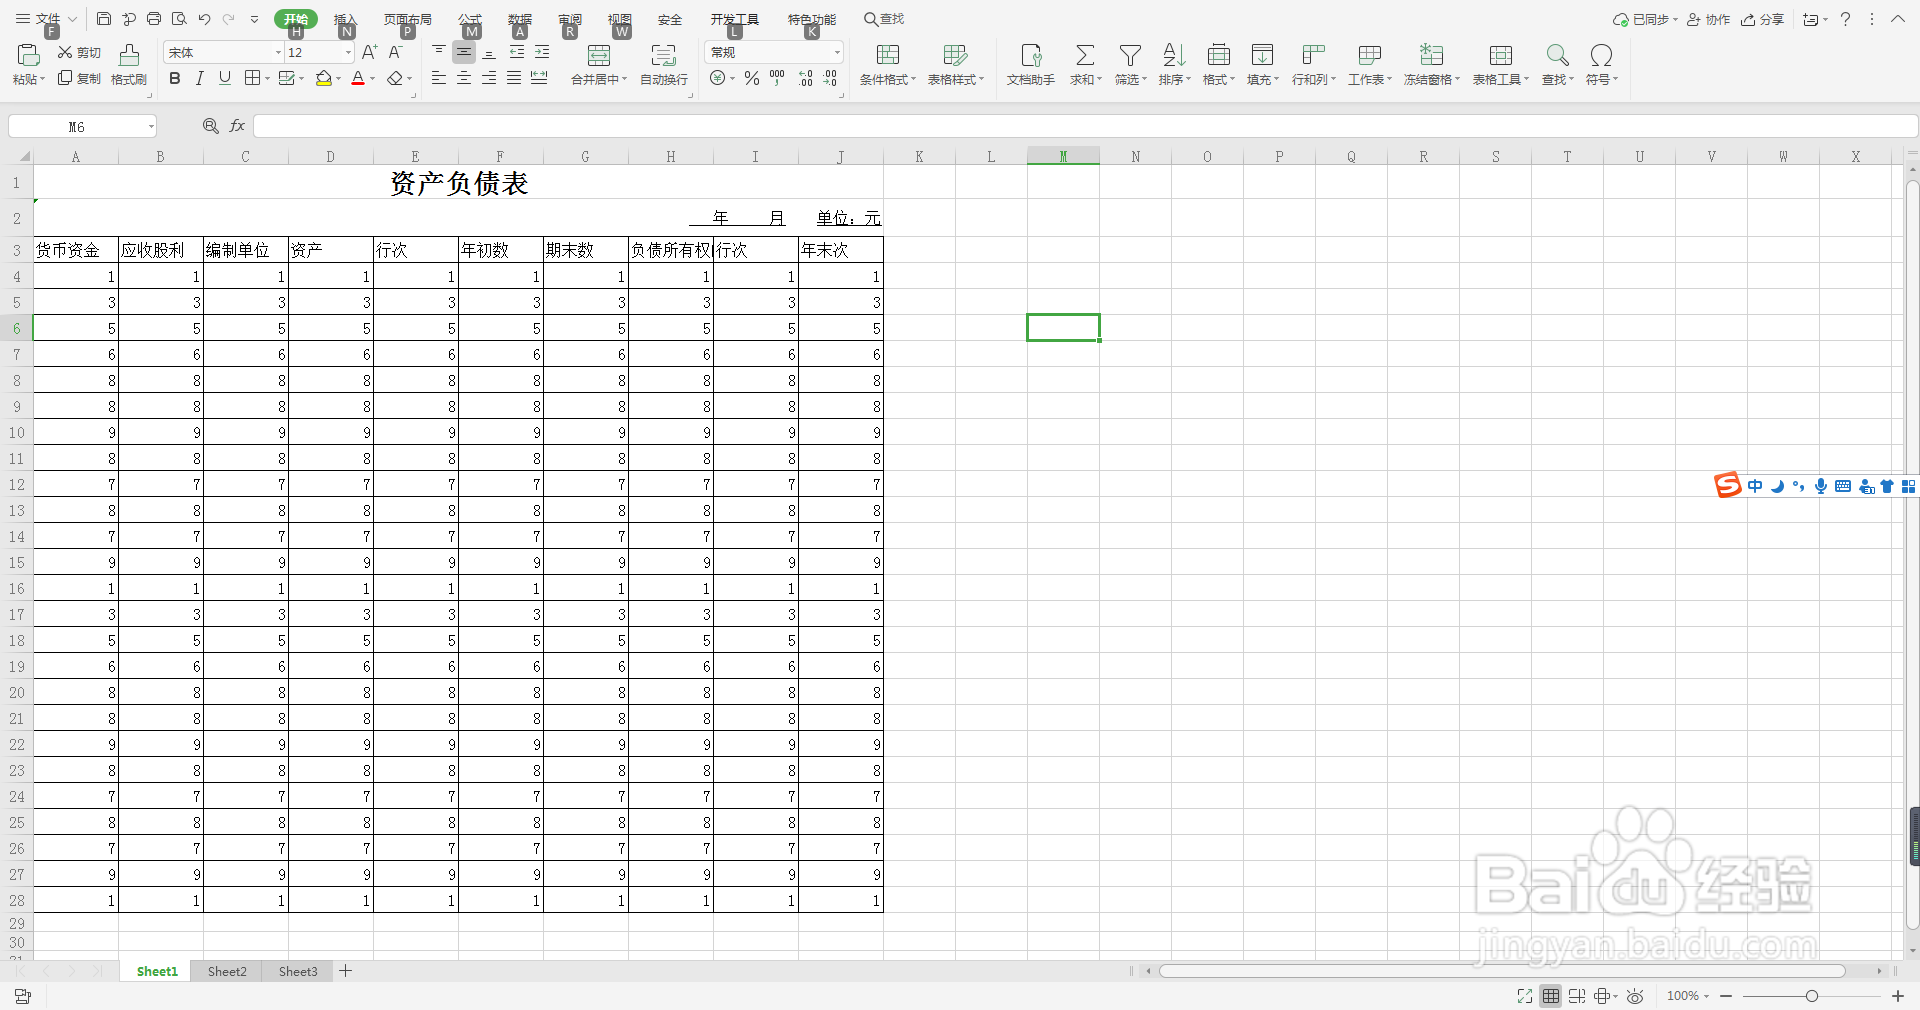1920x1010 pixels.
Task: Insert a Symbol with omega icon
Action: [1601, 55]
